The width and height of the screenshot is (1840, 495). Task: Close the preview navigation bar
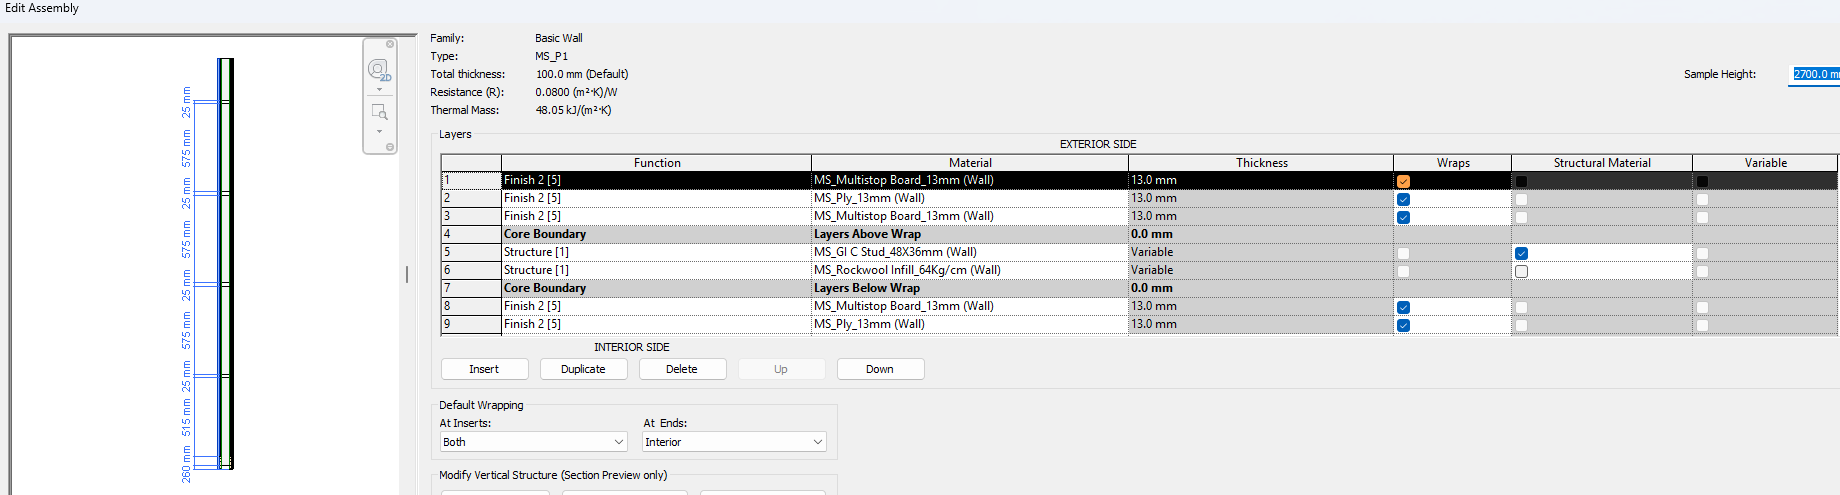tap(390, 44)
